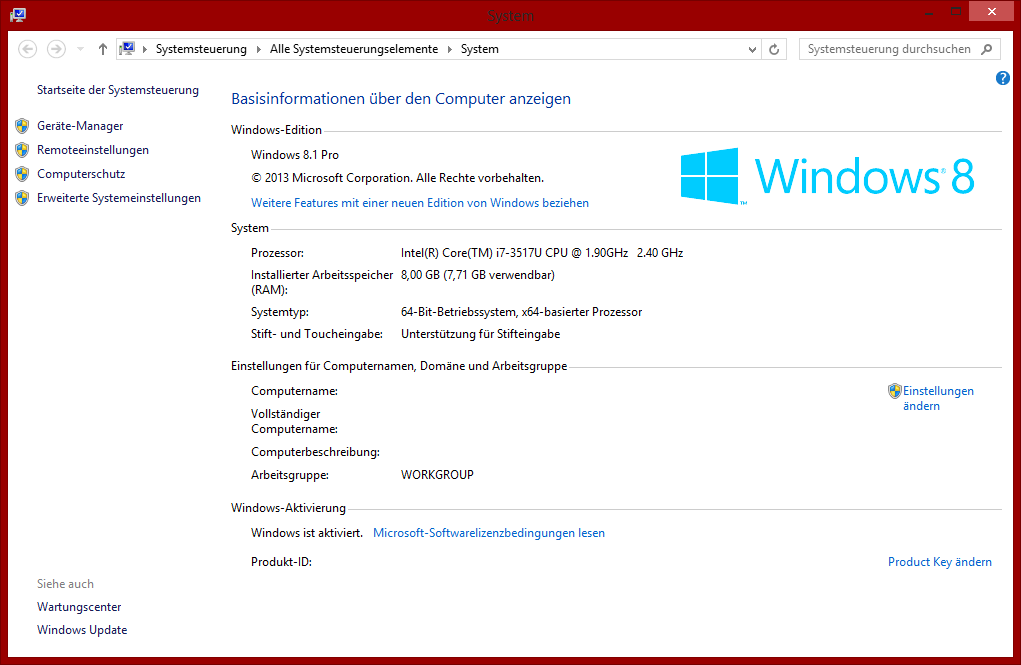Expand the chevron after Systemsteuerung
The width and height of the screenshot is (1021, 665).
coord(259,50)
